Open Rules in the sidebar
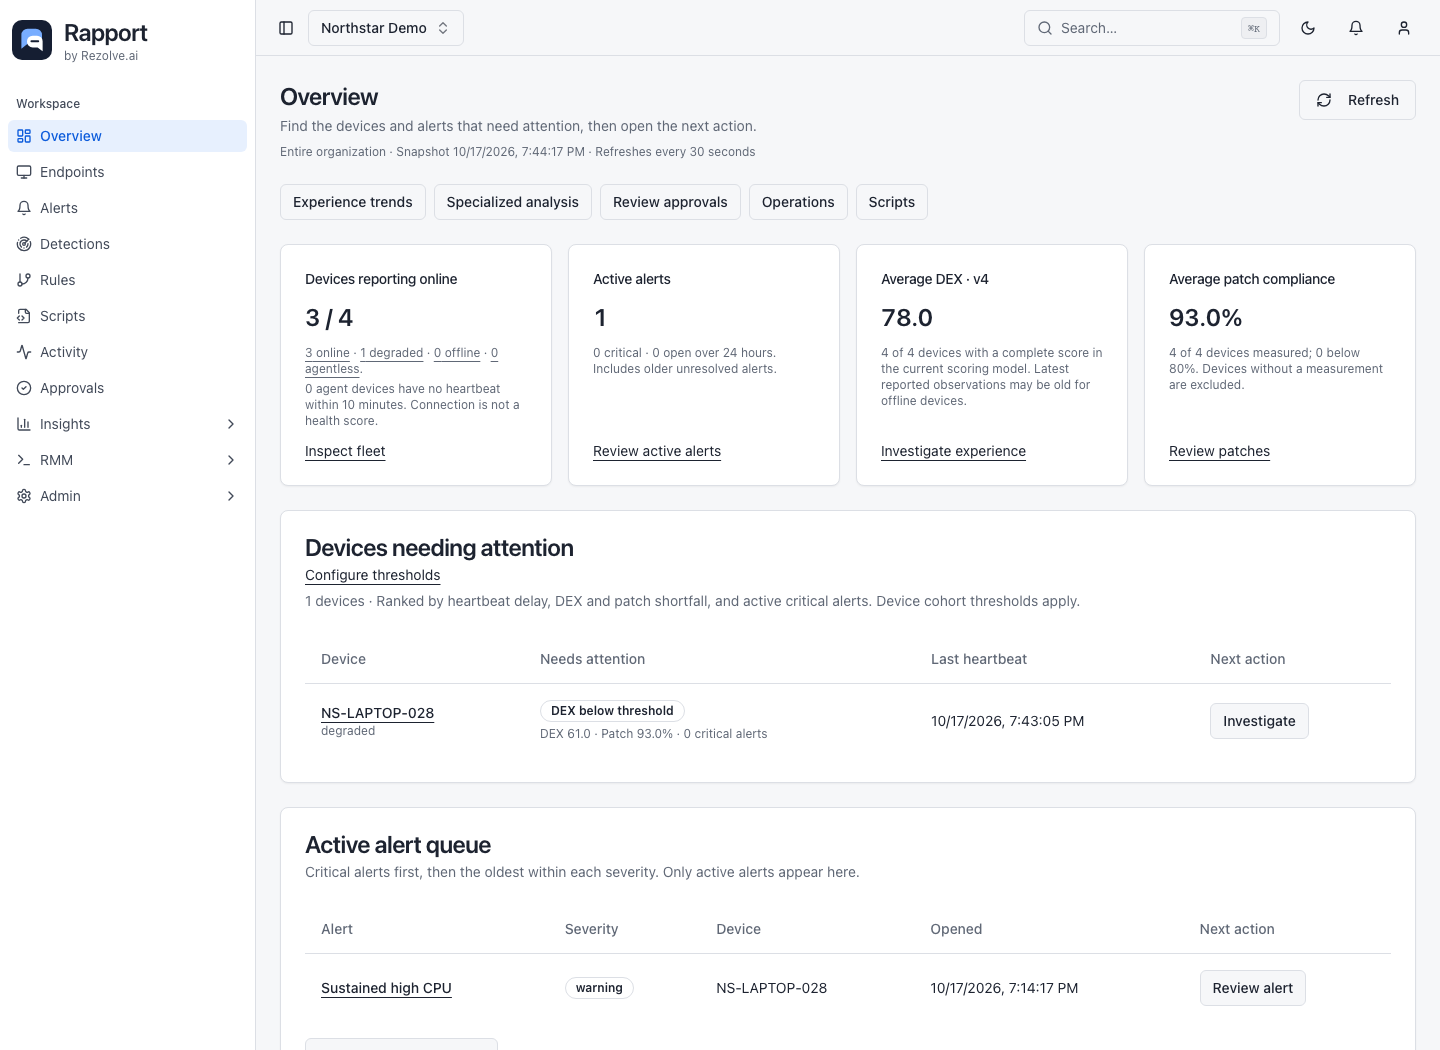1440x1050 pixels. click(127, 280)
